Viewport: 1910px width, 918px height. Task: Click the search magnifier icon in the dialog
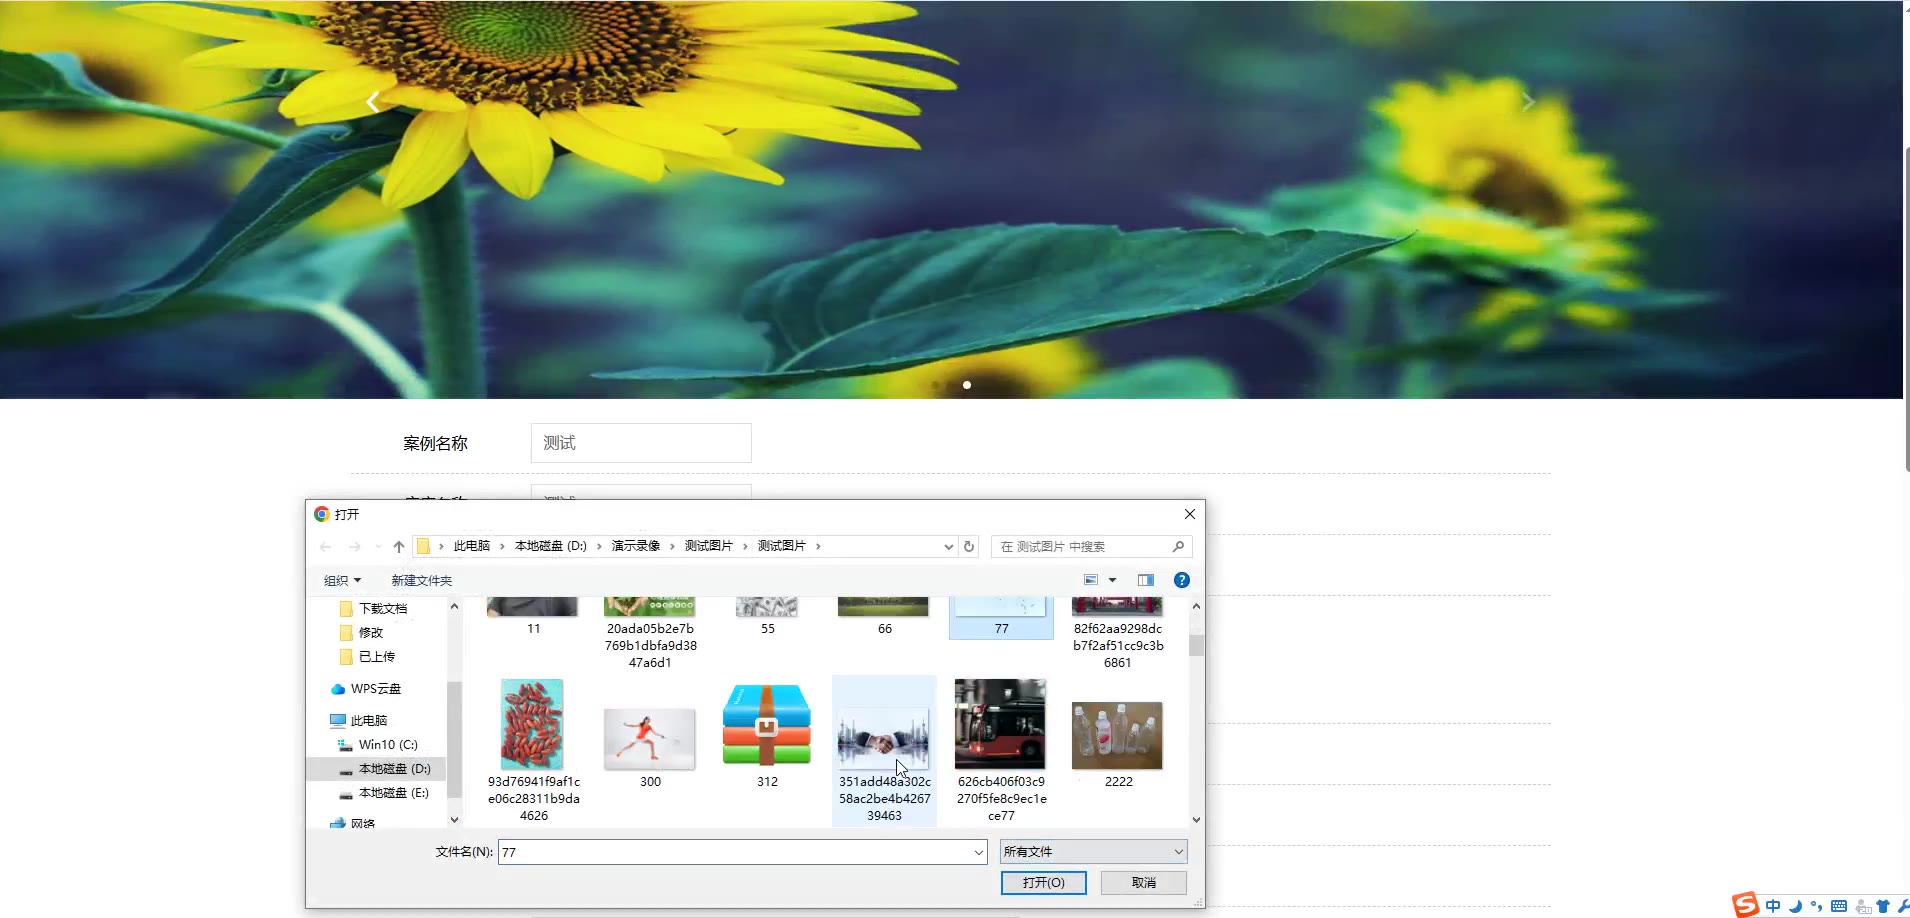(x=1178, y=546)
